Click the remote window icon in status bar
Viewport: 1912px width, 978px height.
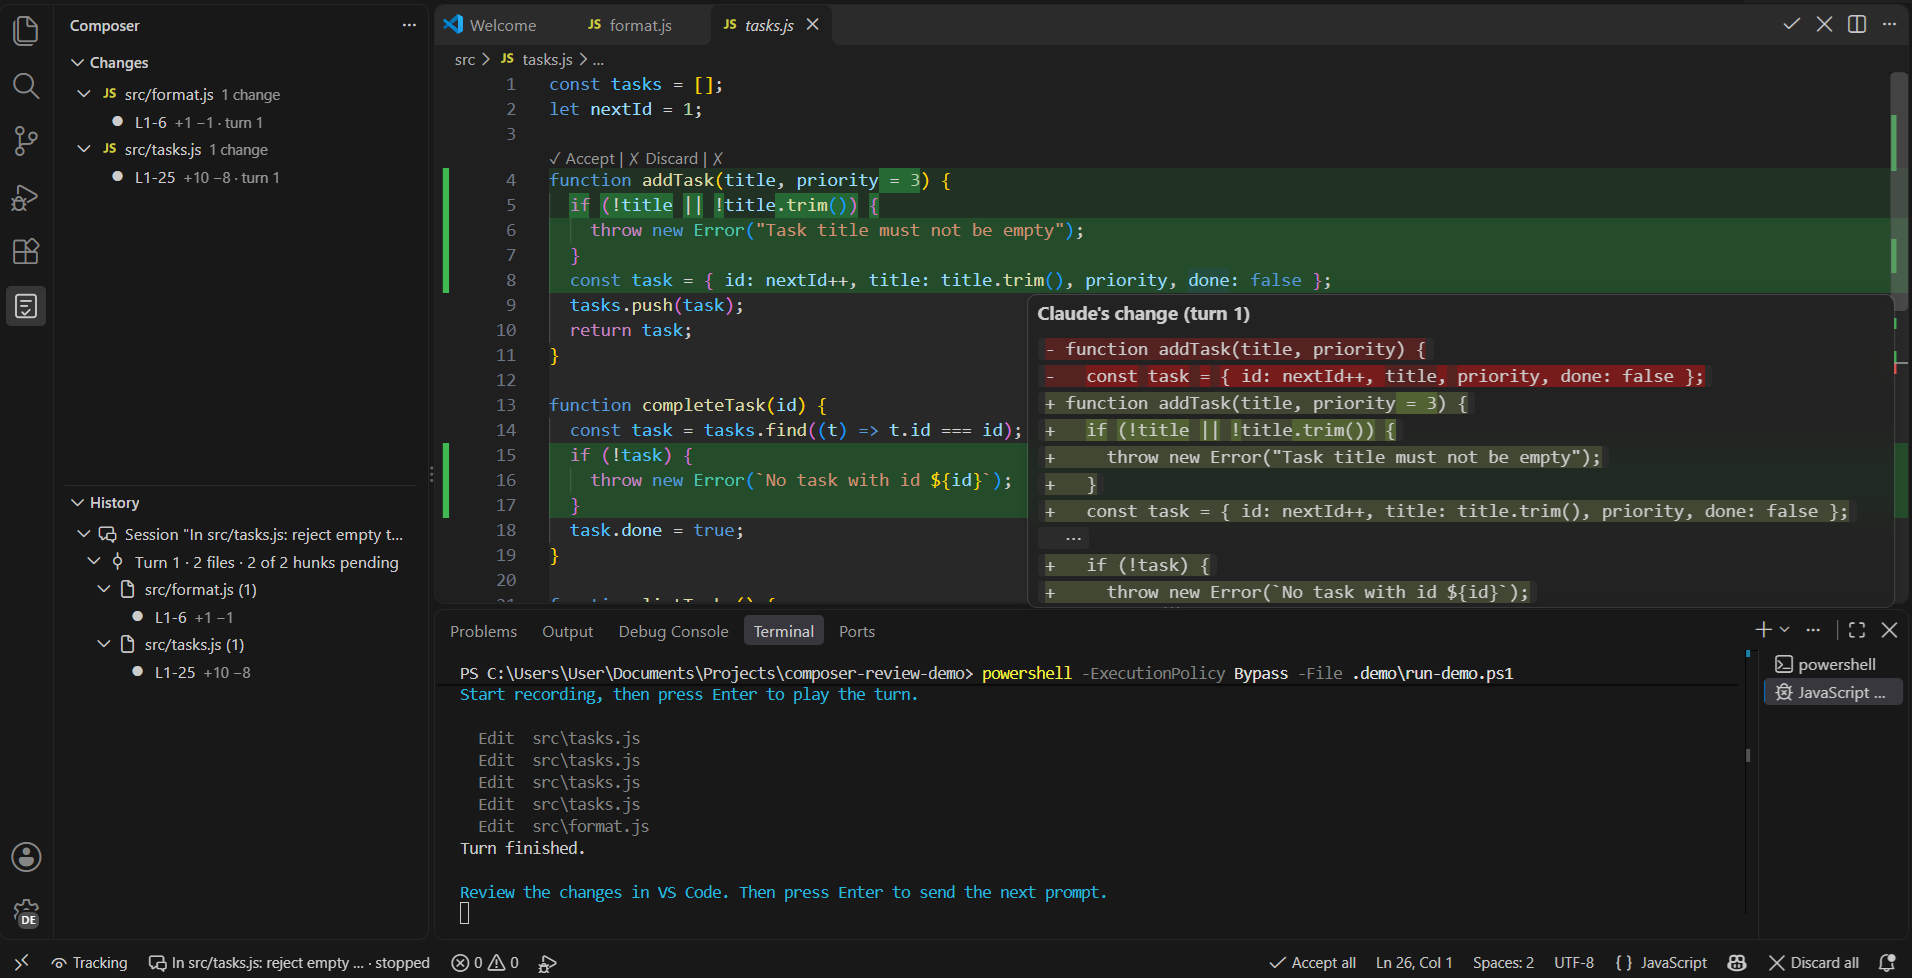[x=21, y=963]
